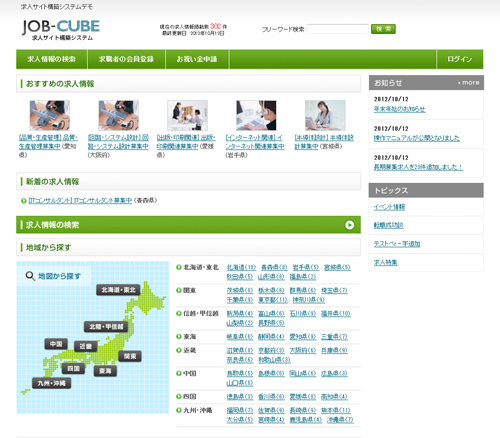The image size is (500, 438).
Task: Open the お祝い金申請 menu tab
Action: (197, 59)
